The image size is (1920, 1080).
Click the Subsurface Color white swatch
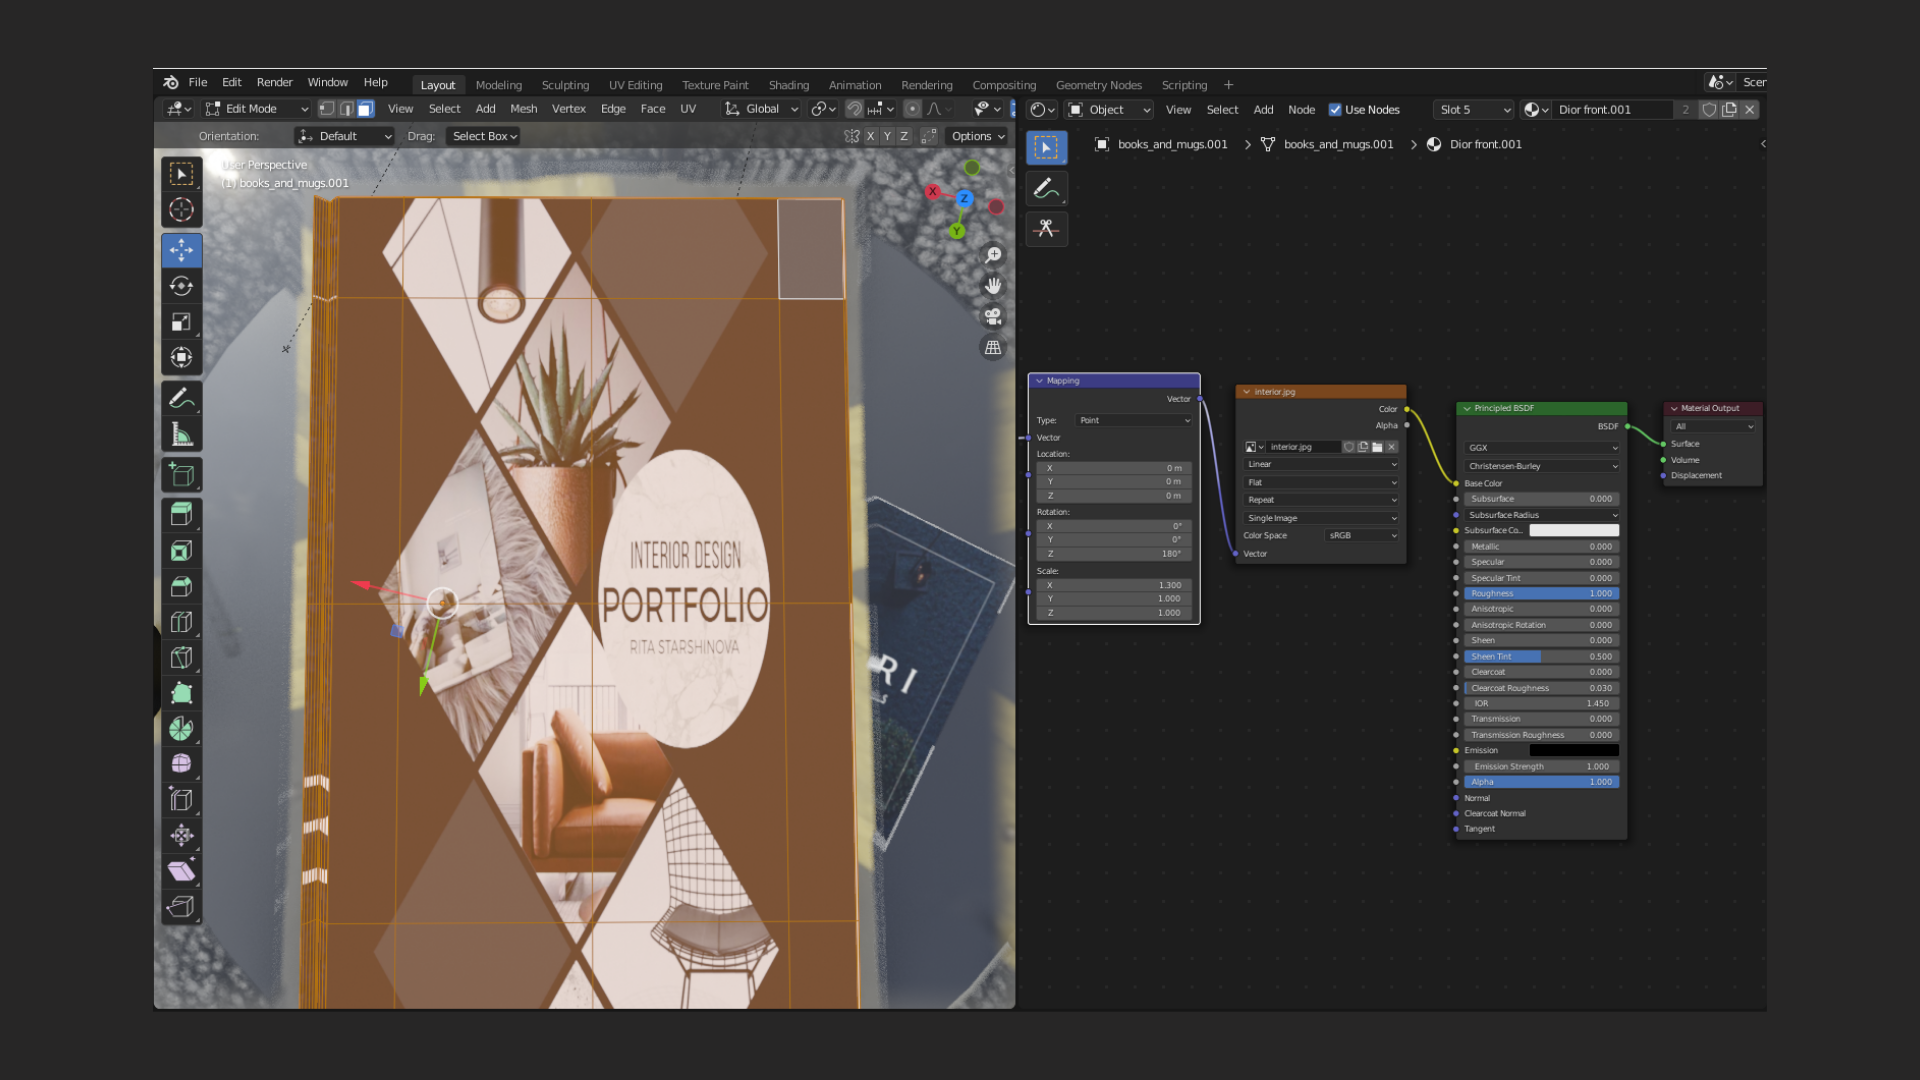point(1574,531)
